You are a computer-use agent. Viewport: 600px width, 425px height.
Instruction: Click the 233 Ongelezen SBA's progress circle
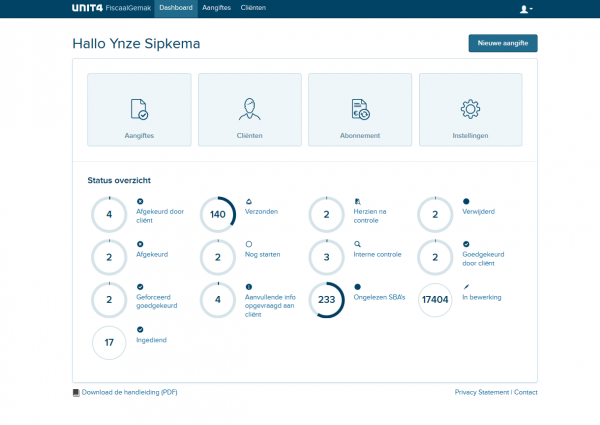pos(326,300)
